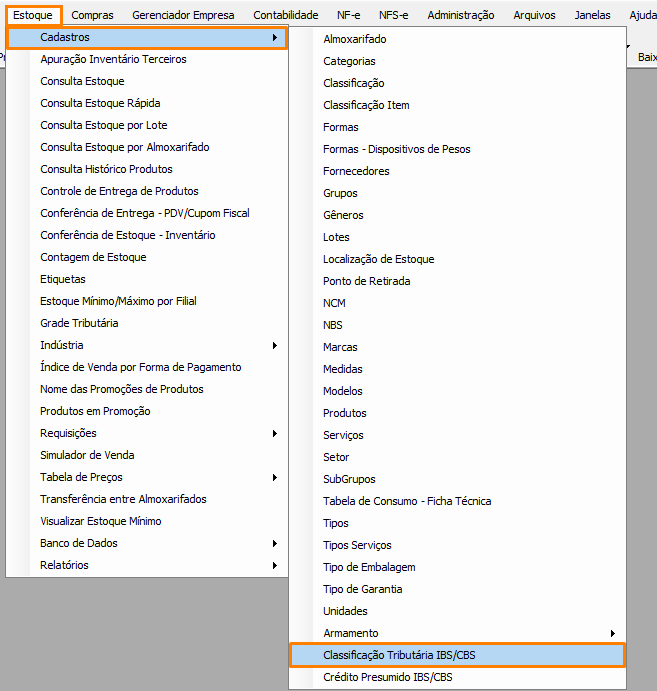Select Grade Tributária
Viewport: 657px width, 691px height.
pyautogui.click(x=147, y=323)
